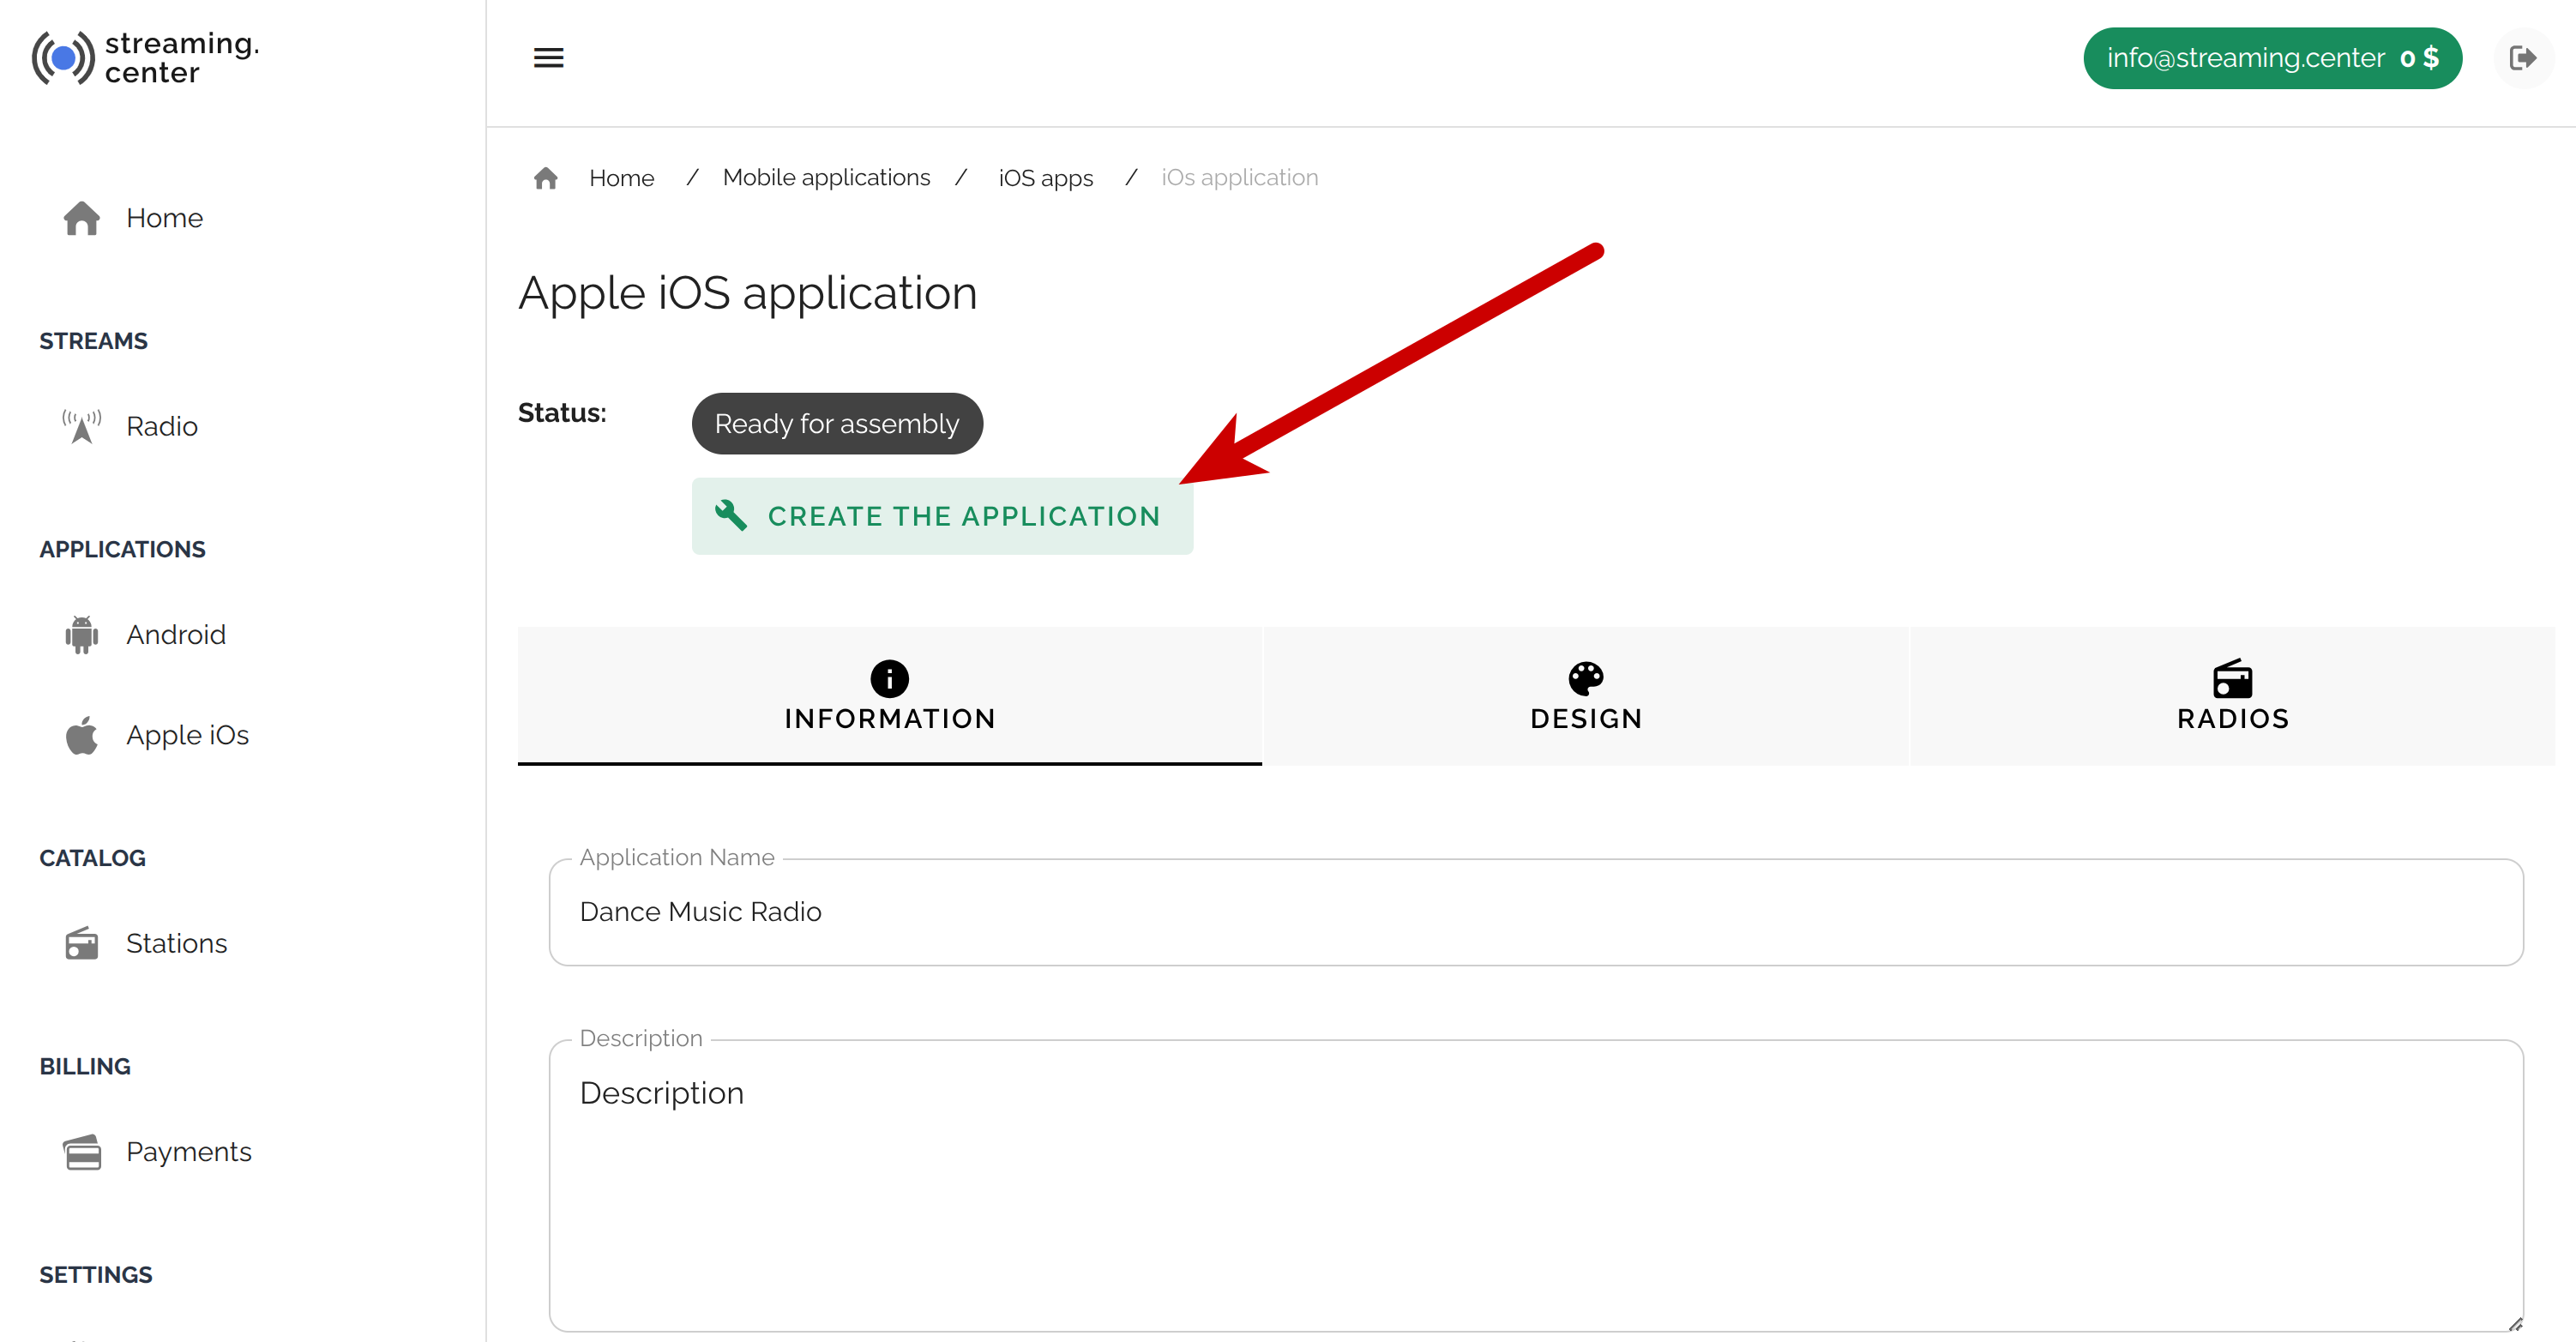
Task: Switch to the Radios tab
Action: pos(2232,696)
